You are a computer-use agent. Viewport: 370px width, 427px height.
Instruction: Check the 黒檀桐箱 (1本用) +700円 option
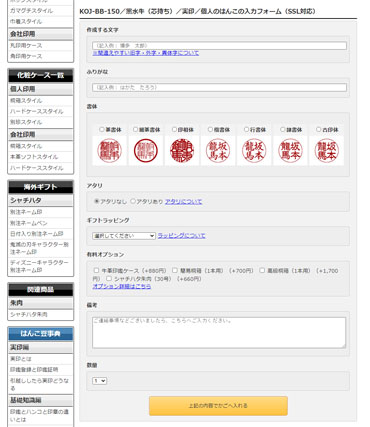pos(175,270)
